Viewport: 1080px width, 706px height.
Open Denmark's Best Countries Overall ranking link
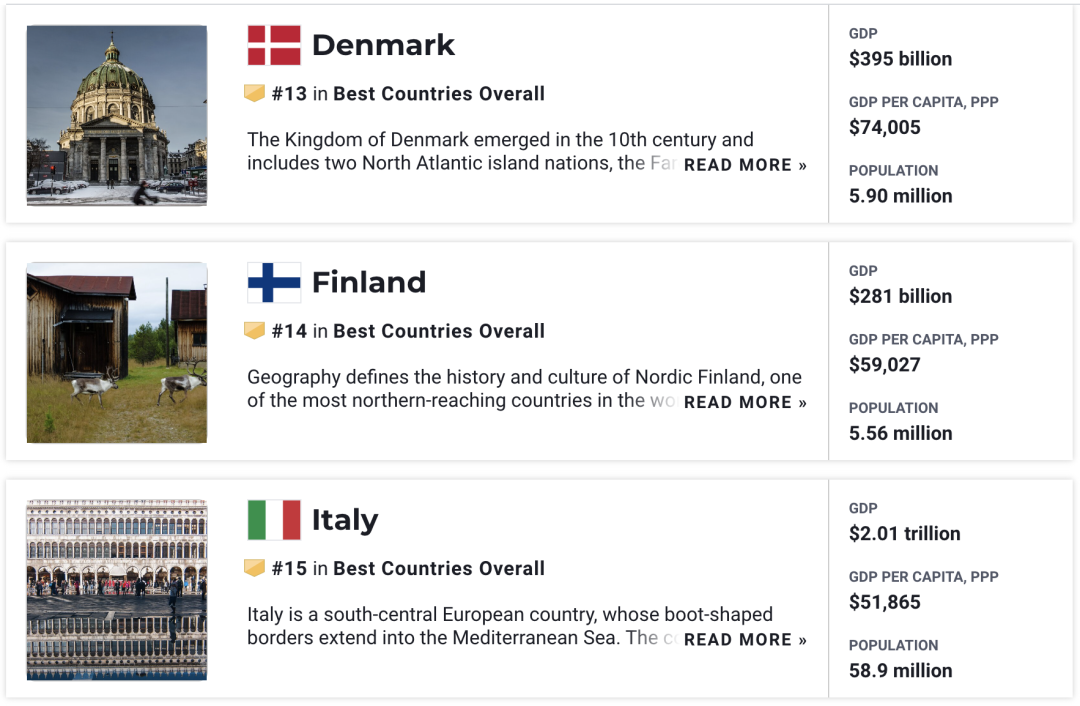click(x=439, y=94)
